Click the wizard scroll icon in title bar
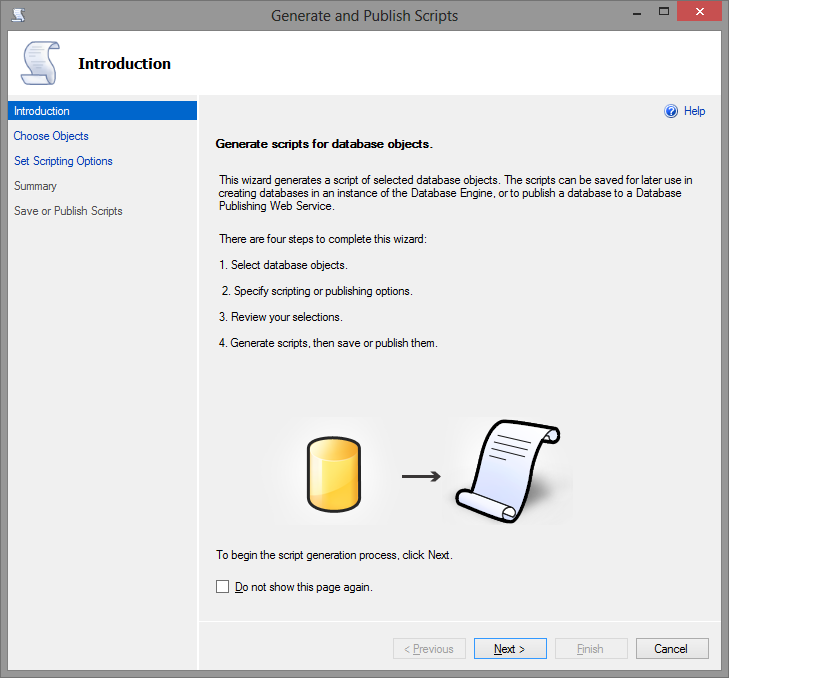Viewport: 819px width, 678px height. [18, 15]
